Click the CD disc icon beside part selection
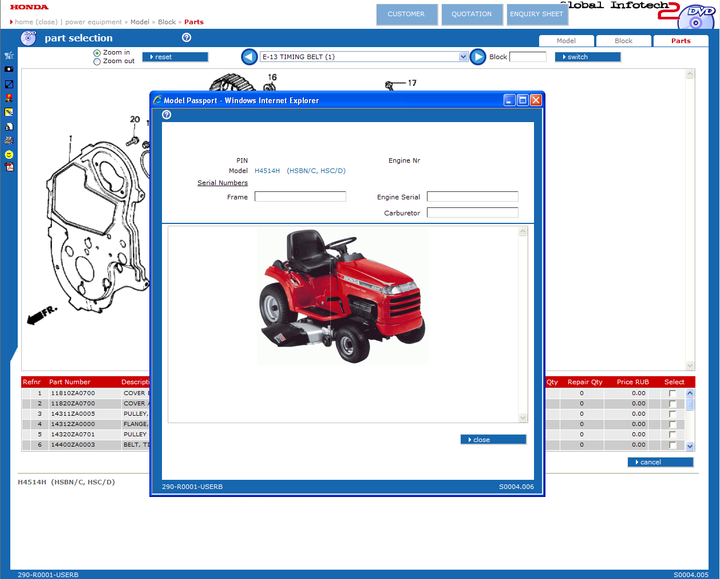Viewport: 720px width, 579px height. [x=28, y=38]
